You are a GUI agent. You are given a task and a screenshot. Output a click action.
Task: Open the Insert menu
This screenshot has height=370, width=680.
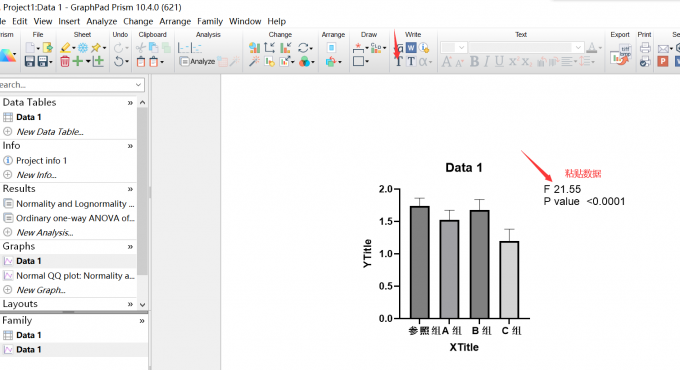69,21
